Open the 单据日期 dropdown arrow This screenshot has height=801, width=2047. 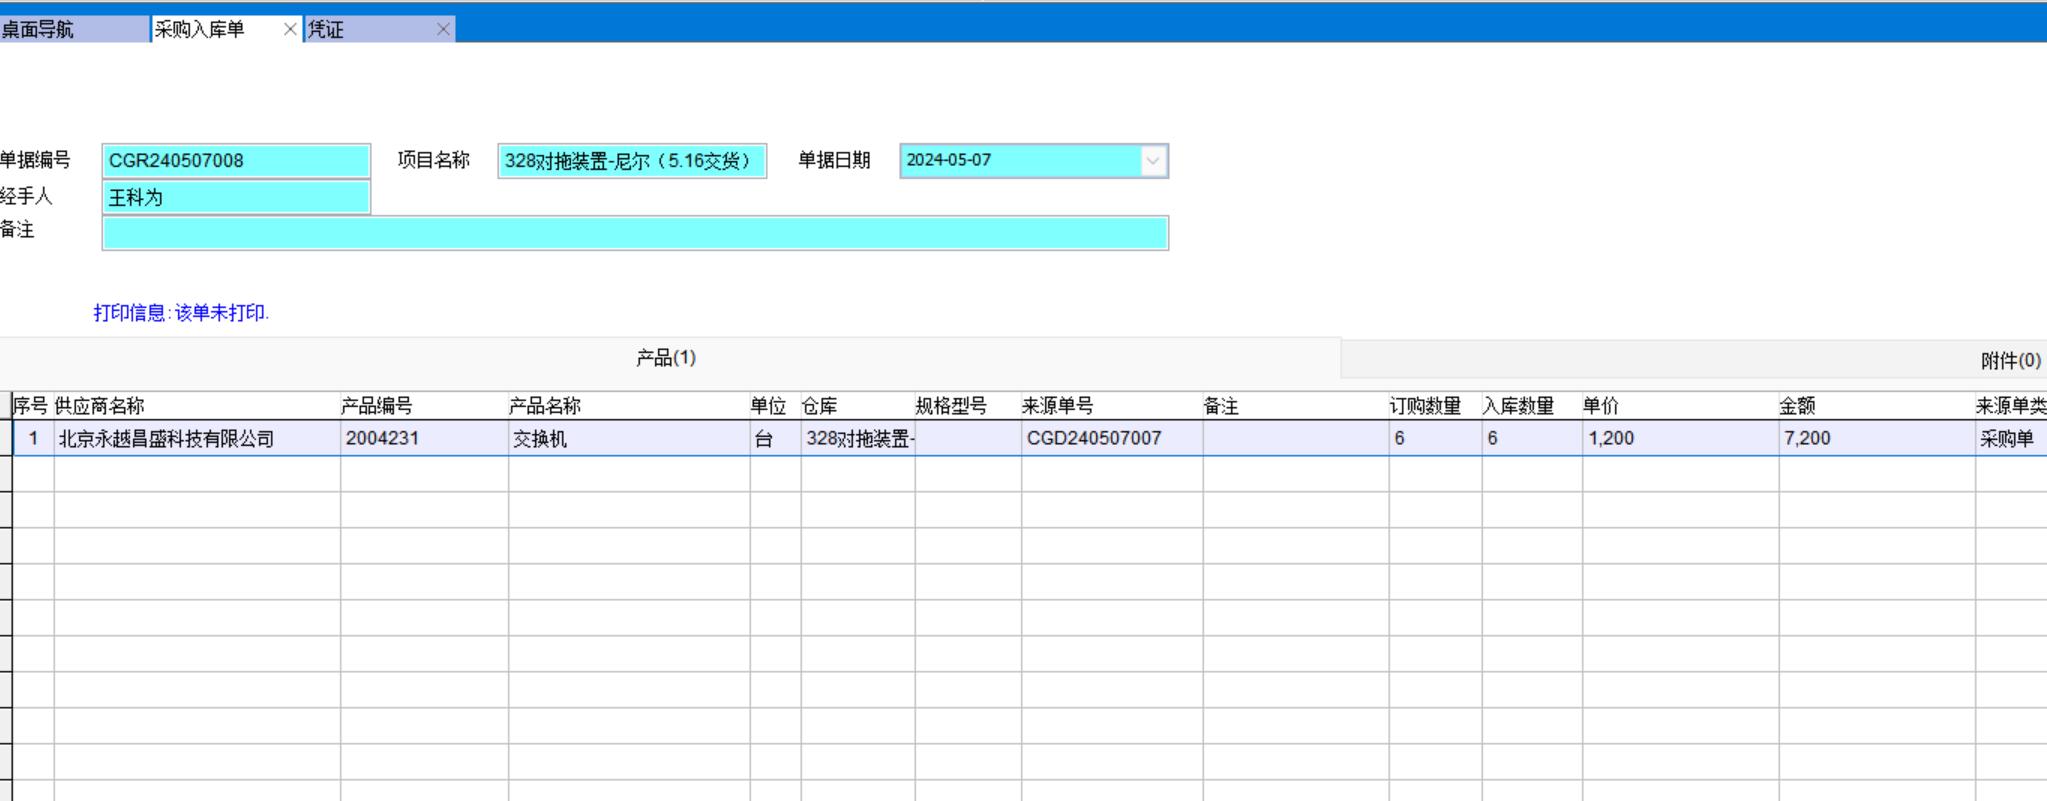[1153, 161]
